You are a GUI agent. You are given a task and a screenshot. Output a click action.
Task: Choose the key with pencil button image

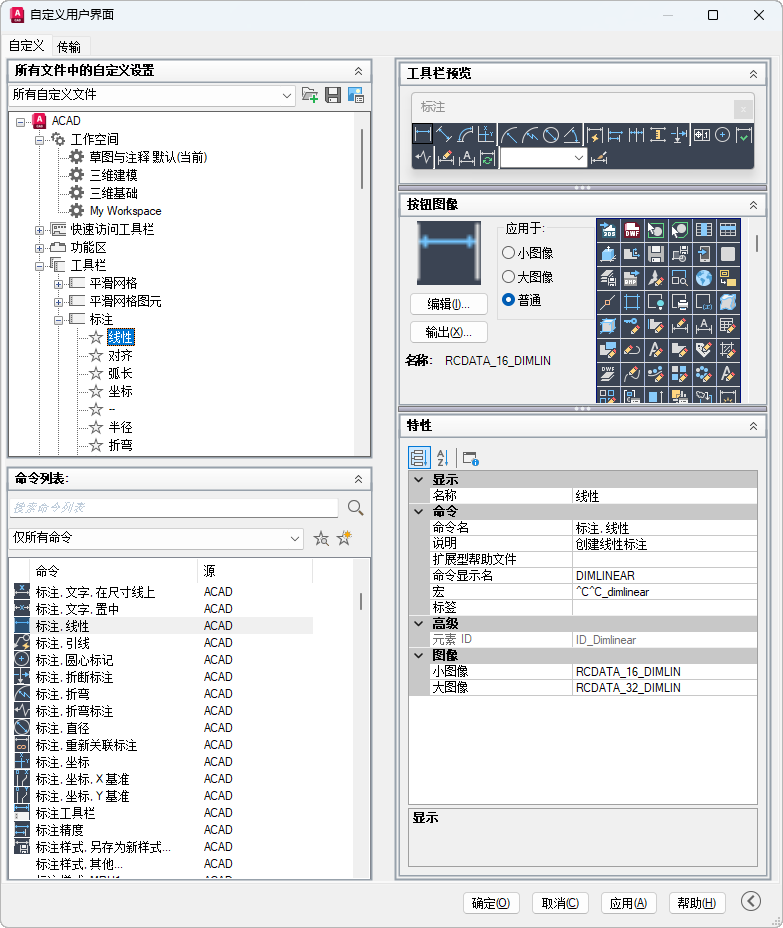[631, 326]
